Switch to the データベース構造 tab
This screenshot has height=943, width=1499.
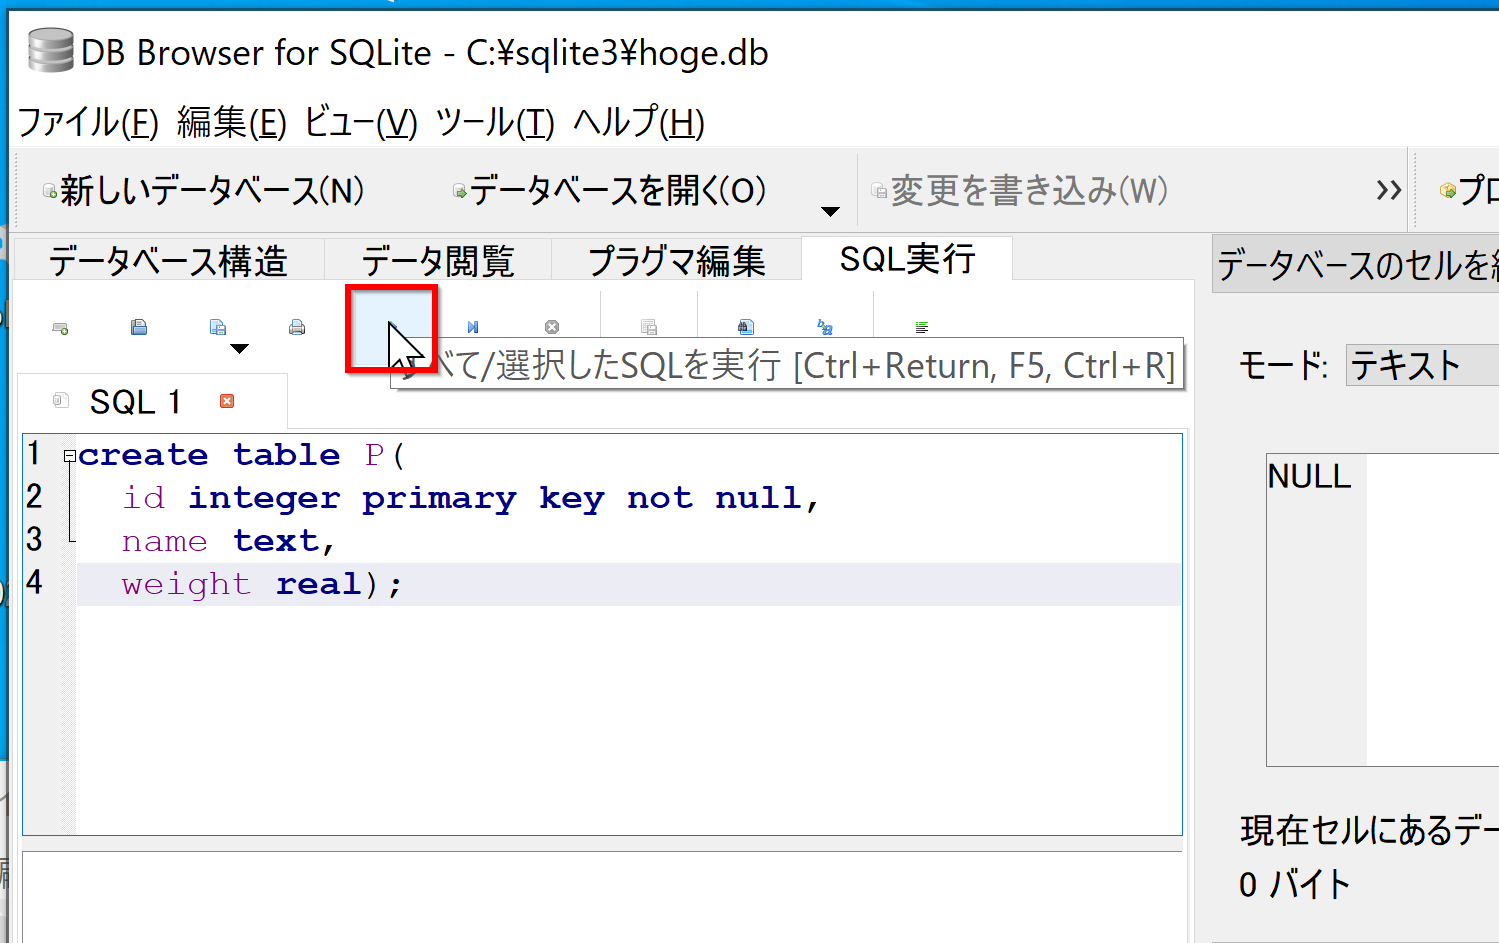click(x=168, y=261)
